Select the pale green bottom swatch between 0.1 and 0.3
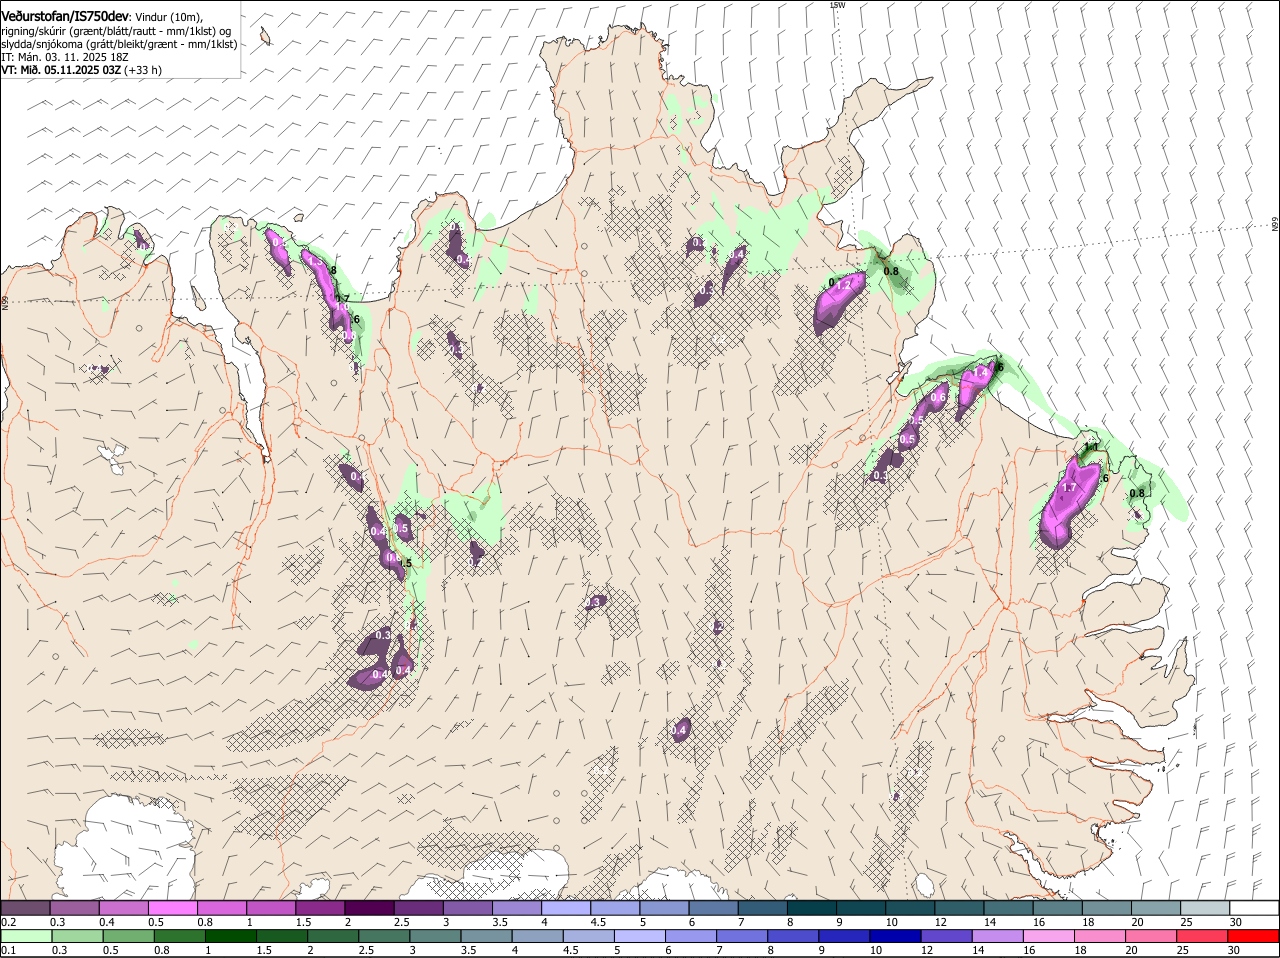 (26, 936)
